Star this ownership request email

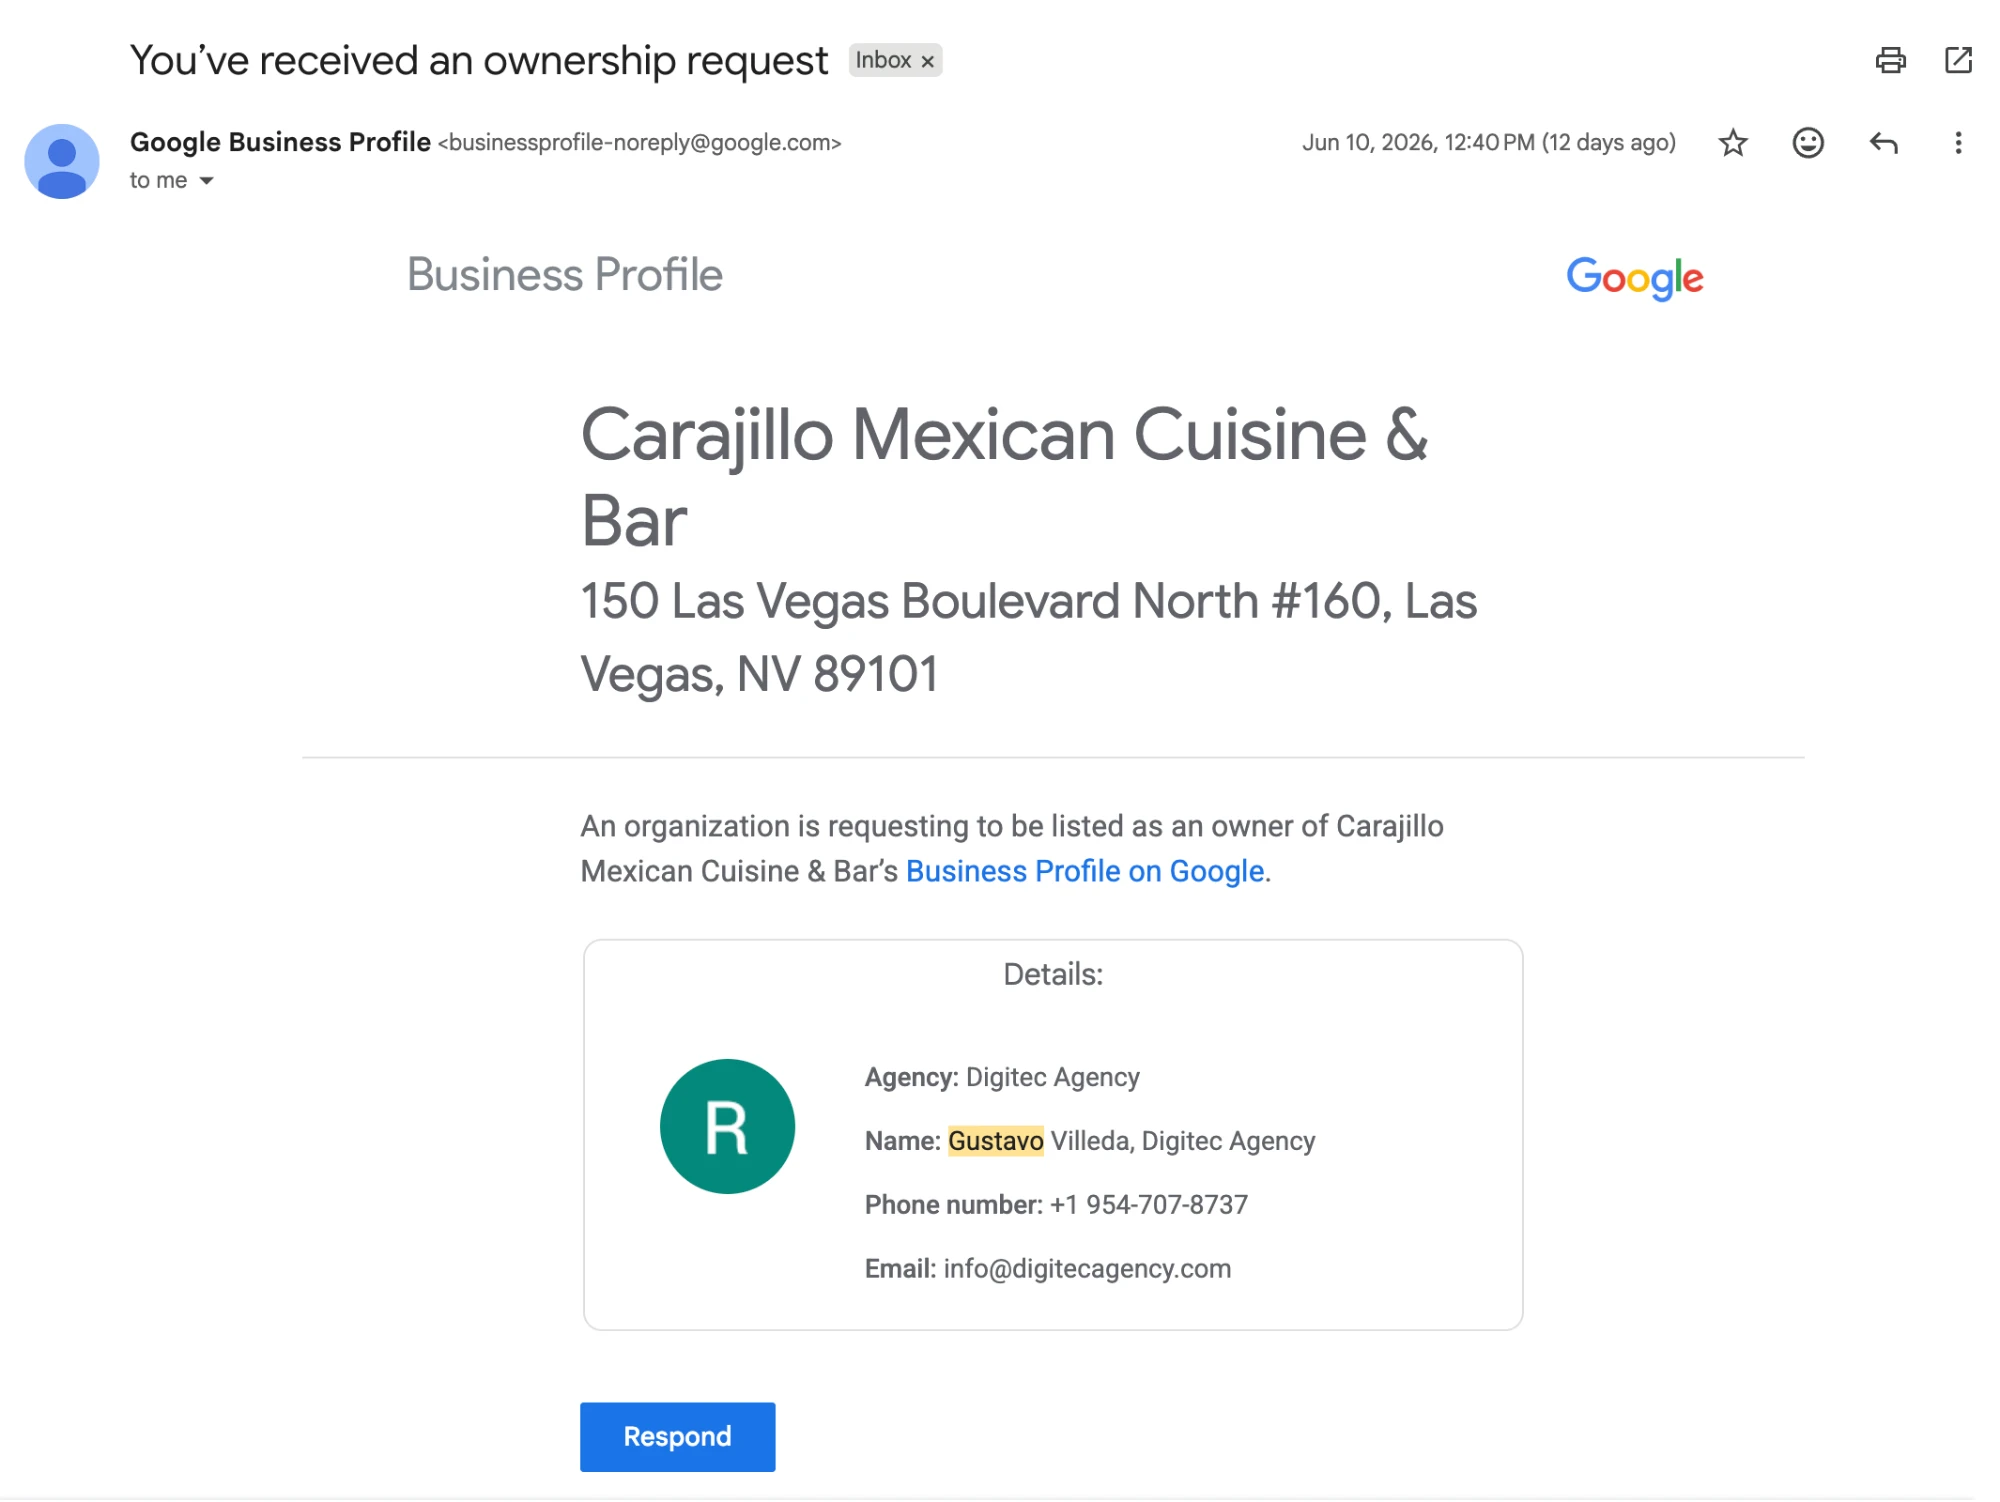point(1733,143)
